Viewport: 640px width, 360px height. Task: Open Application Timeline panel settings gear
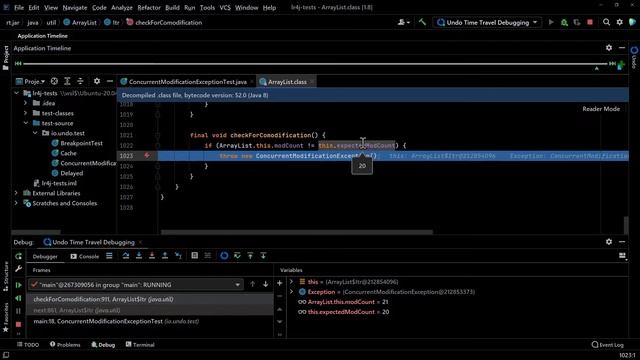[x=609, y=48]
